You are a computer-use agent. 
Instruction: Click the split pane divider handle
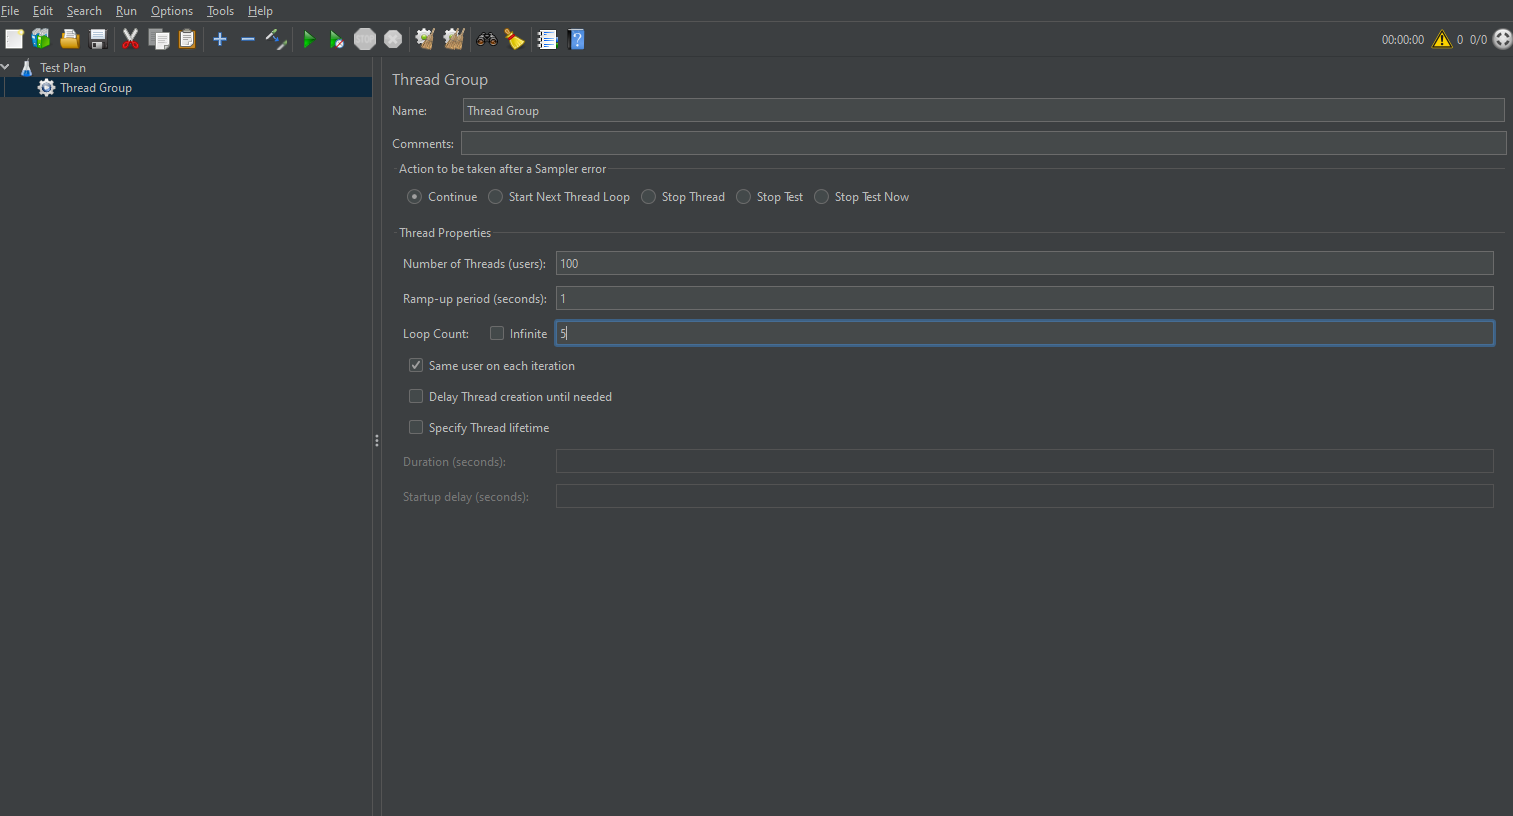[376, 440]
